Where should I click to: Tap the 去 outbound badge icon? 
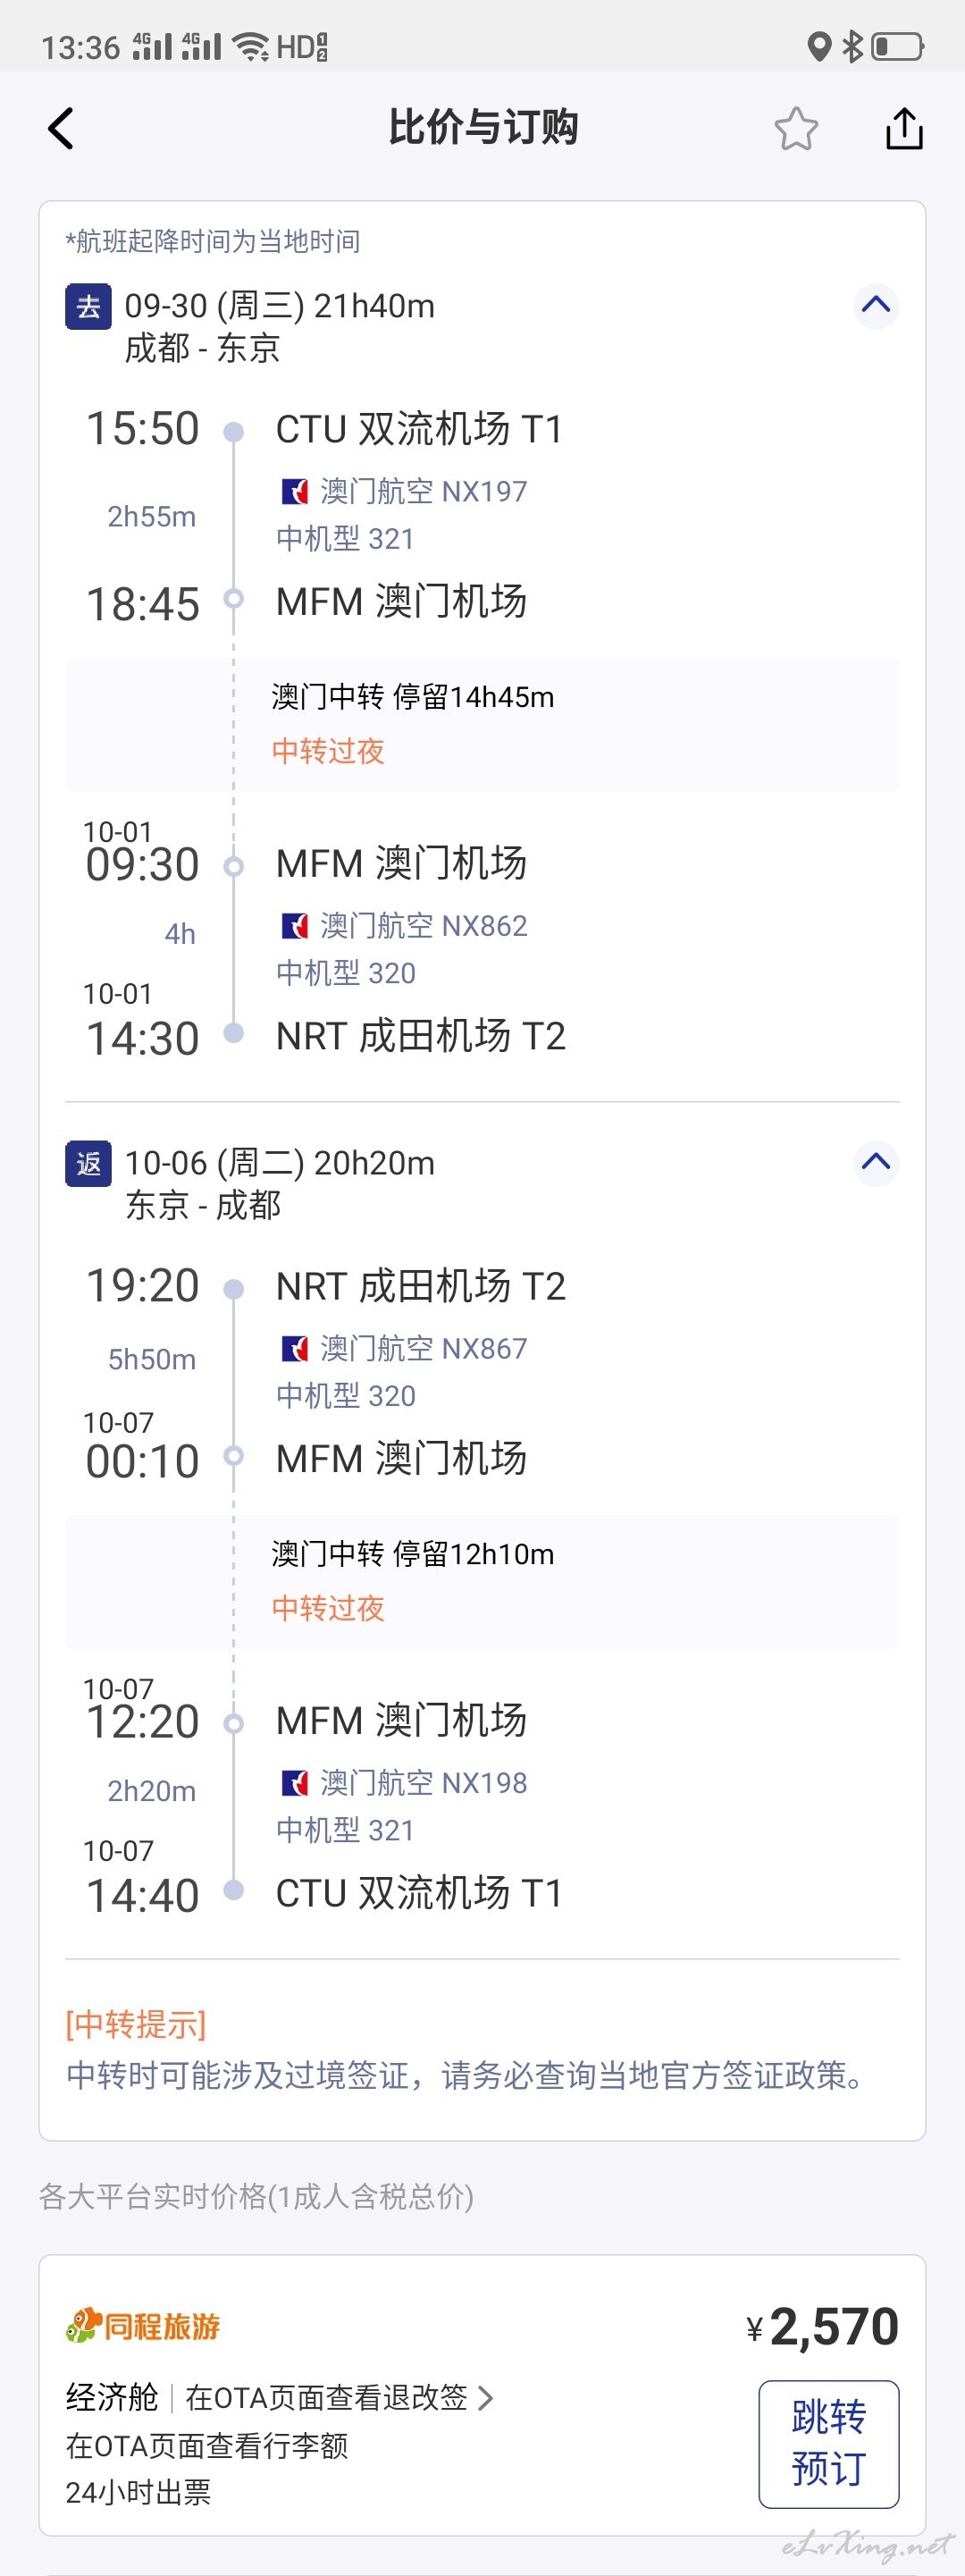88,306
